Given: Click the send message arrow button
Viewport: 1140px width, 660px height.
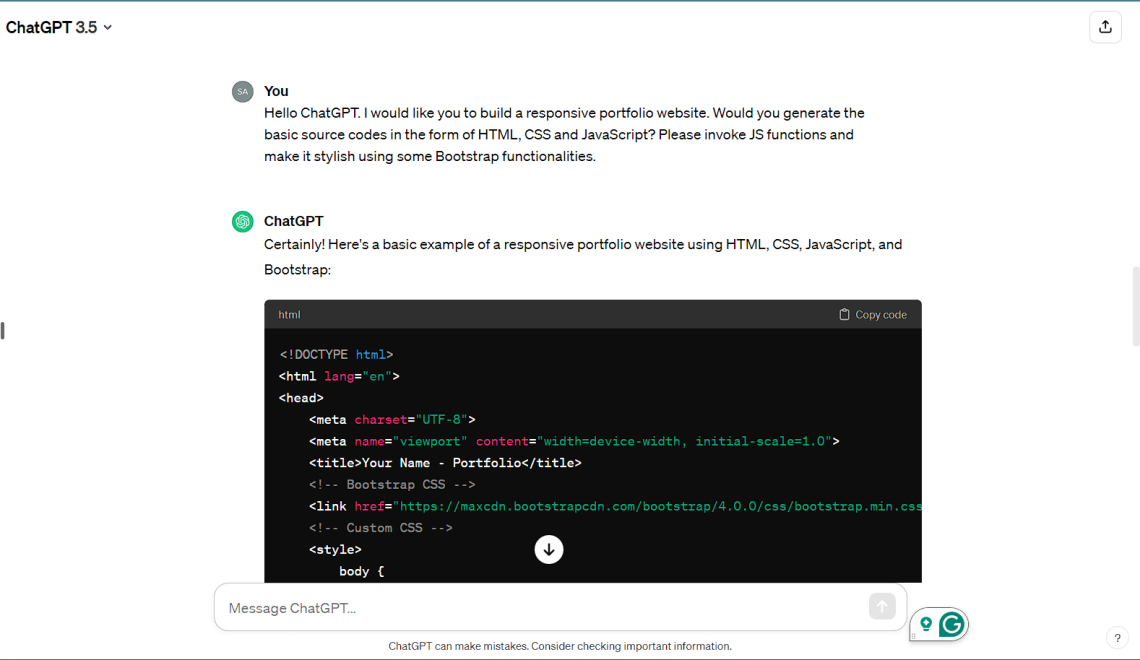Looking at the screenshot, I should click(881, 606).
